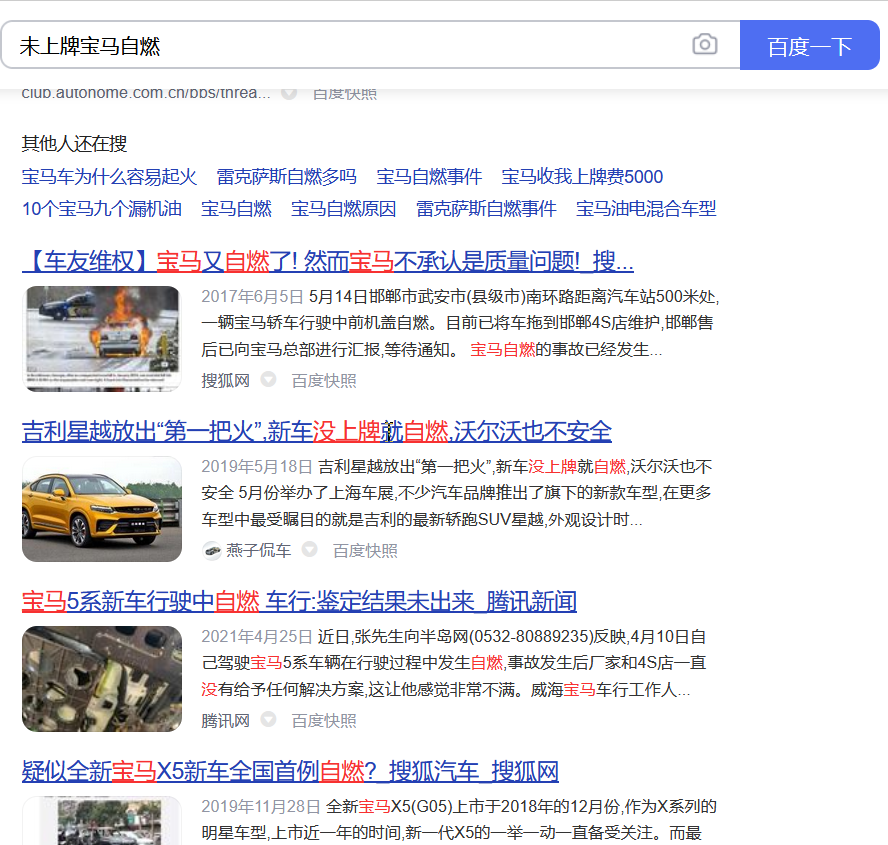Expand the dropdown arrow next to 搜狐网
The image size is (888, 845).
(x=268, y=379)
